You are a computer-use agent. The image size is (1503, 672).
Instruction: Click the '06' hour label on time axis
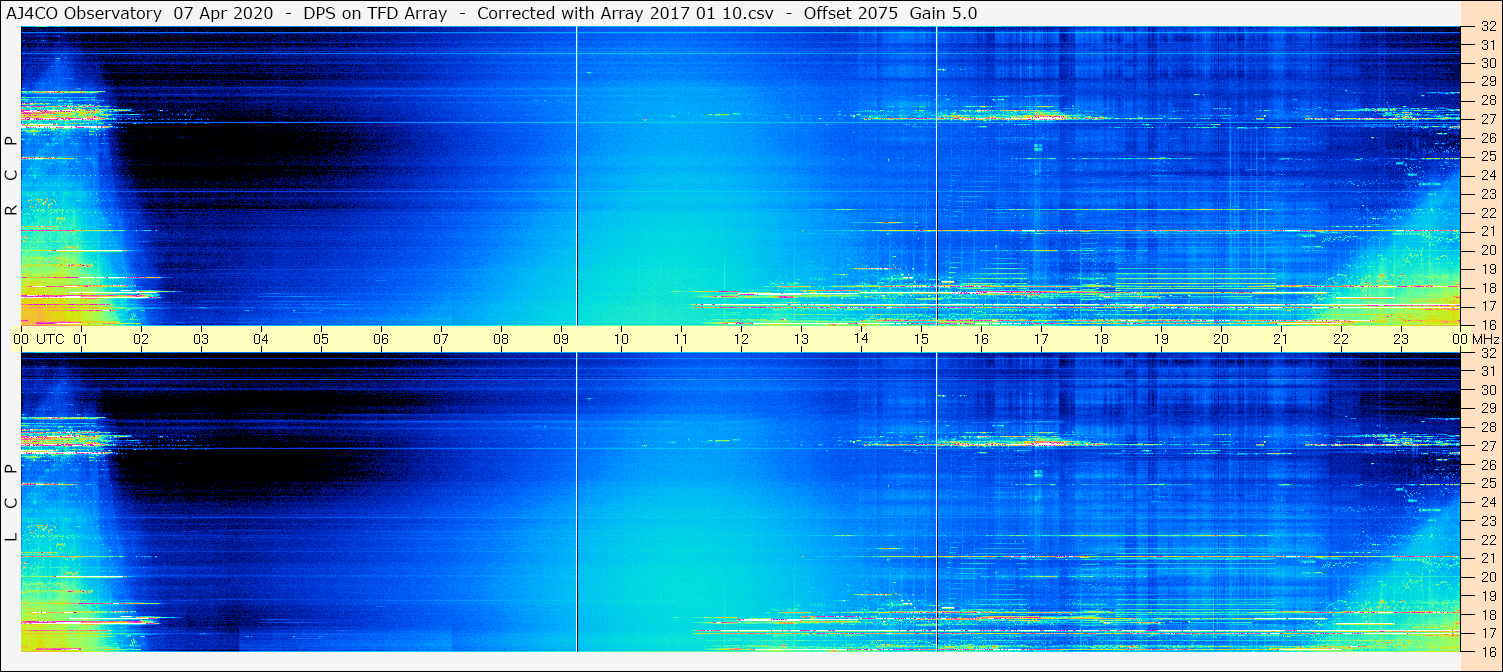381,339
